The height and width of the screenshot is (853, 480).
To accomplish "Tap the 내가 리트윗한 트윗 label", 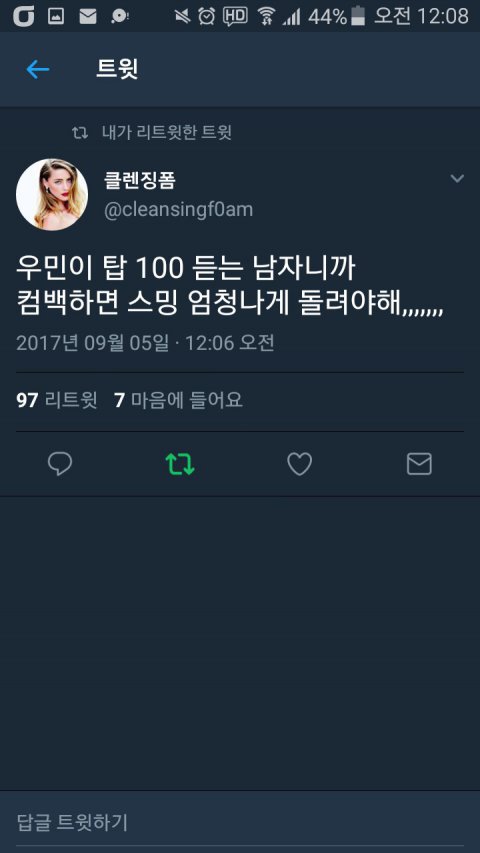I will click(x=167, y=132).
